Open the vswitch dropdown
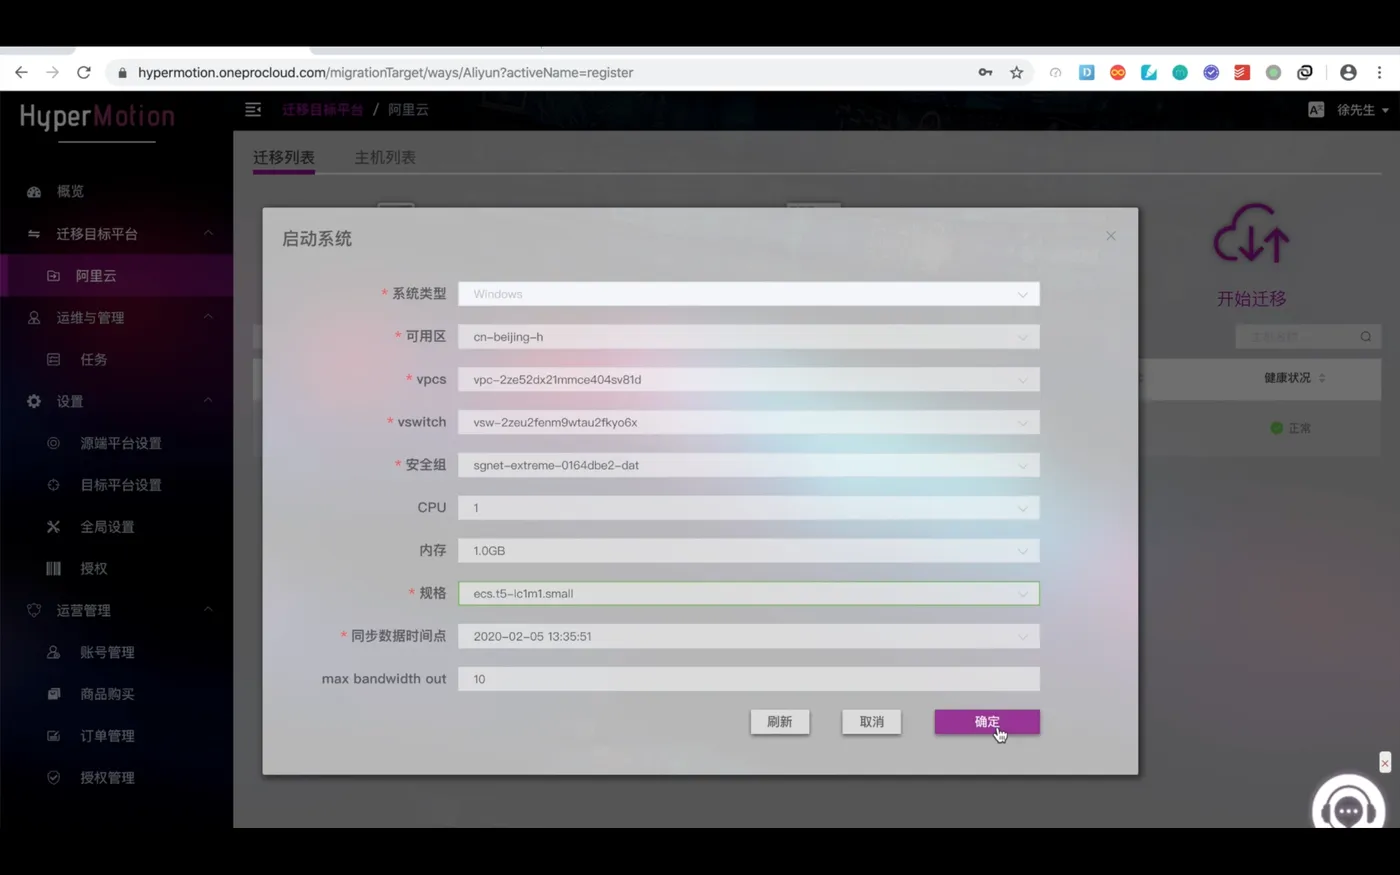 (x=748, y=422)
